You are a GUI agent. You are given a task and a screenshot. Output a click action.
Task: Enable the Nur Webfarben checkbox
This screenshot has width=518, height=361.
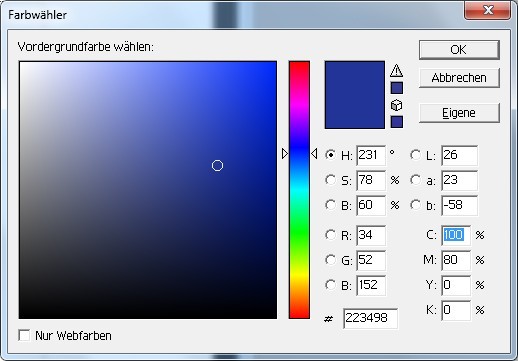click(24, 335)
